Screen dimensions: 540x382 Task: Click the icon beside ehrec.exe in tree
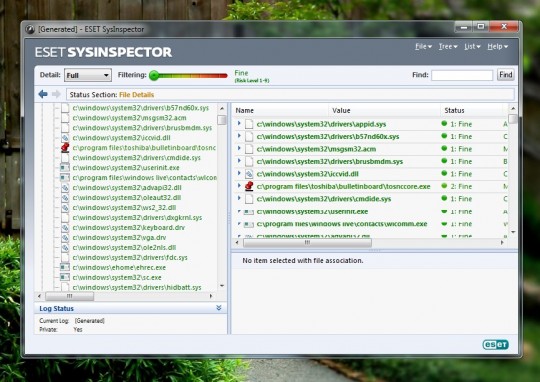(65, 267)
